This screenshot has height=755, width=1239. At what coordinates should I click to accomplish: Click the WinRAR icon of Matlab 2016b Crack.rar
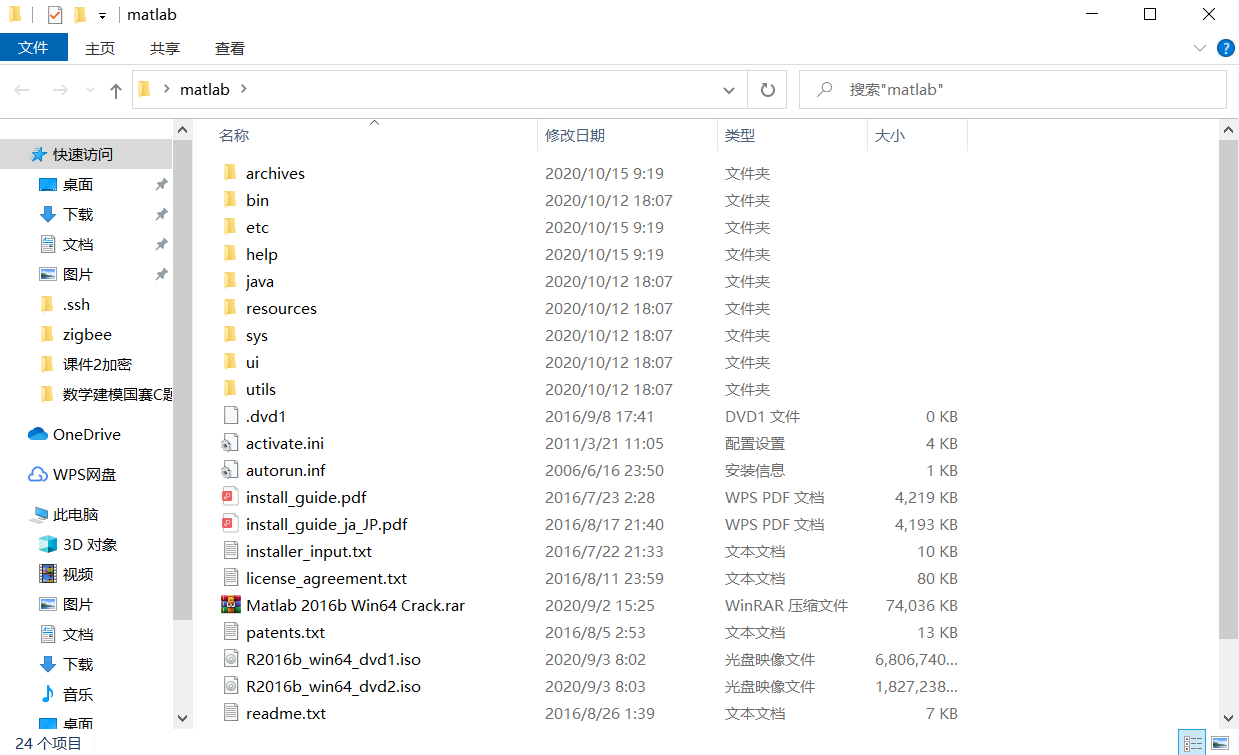pyautogui.click(x=230, y=605)
